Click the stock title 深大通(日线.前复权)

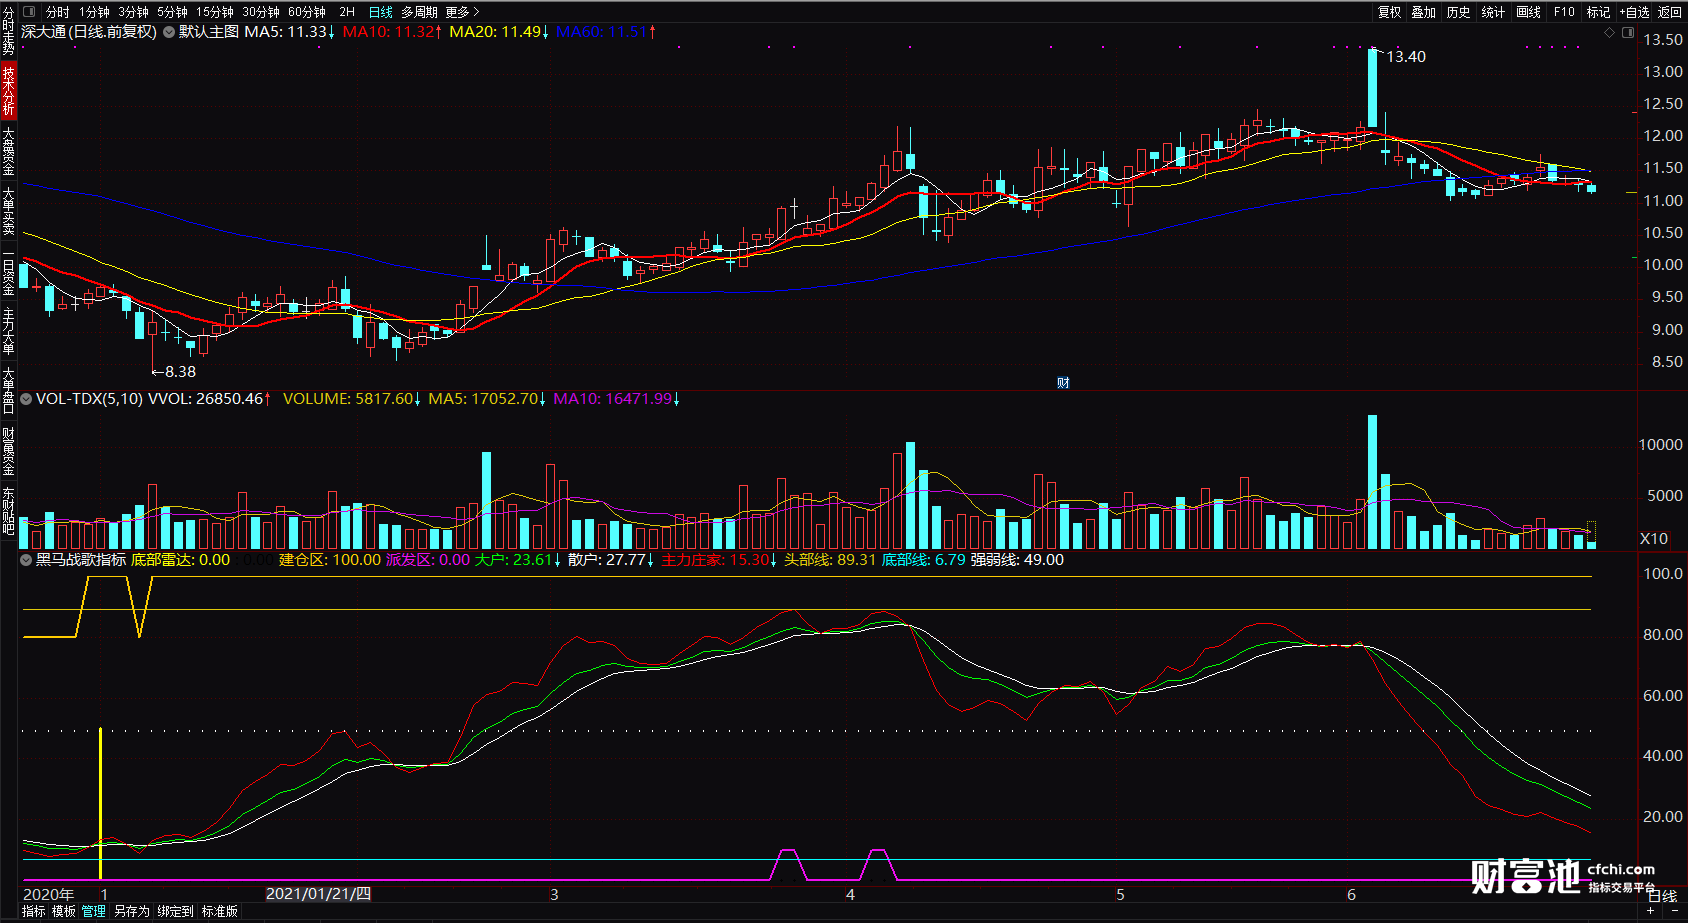tap(89, 32)
